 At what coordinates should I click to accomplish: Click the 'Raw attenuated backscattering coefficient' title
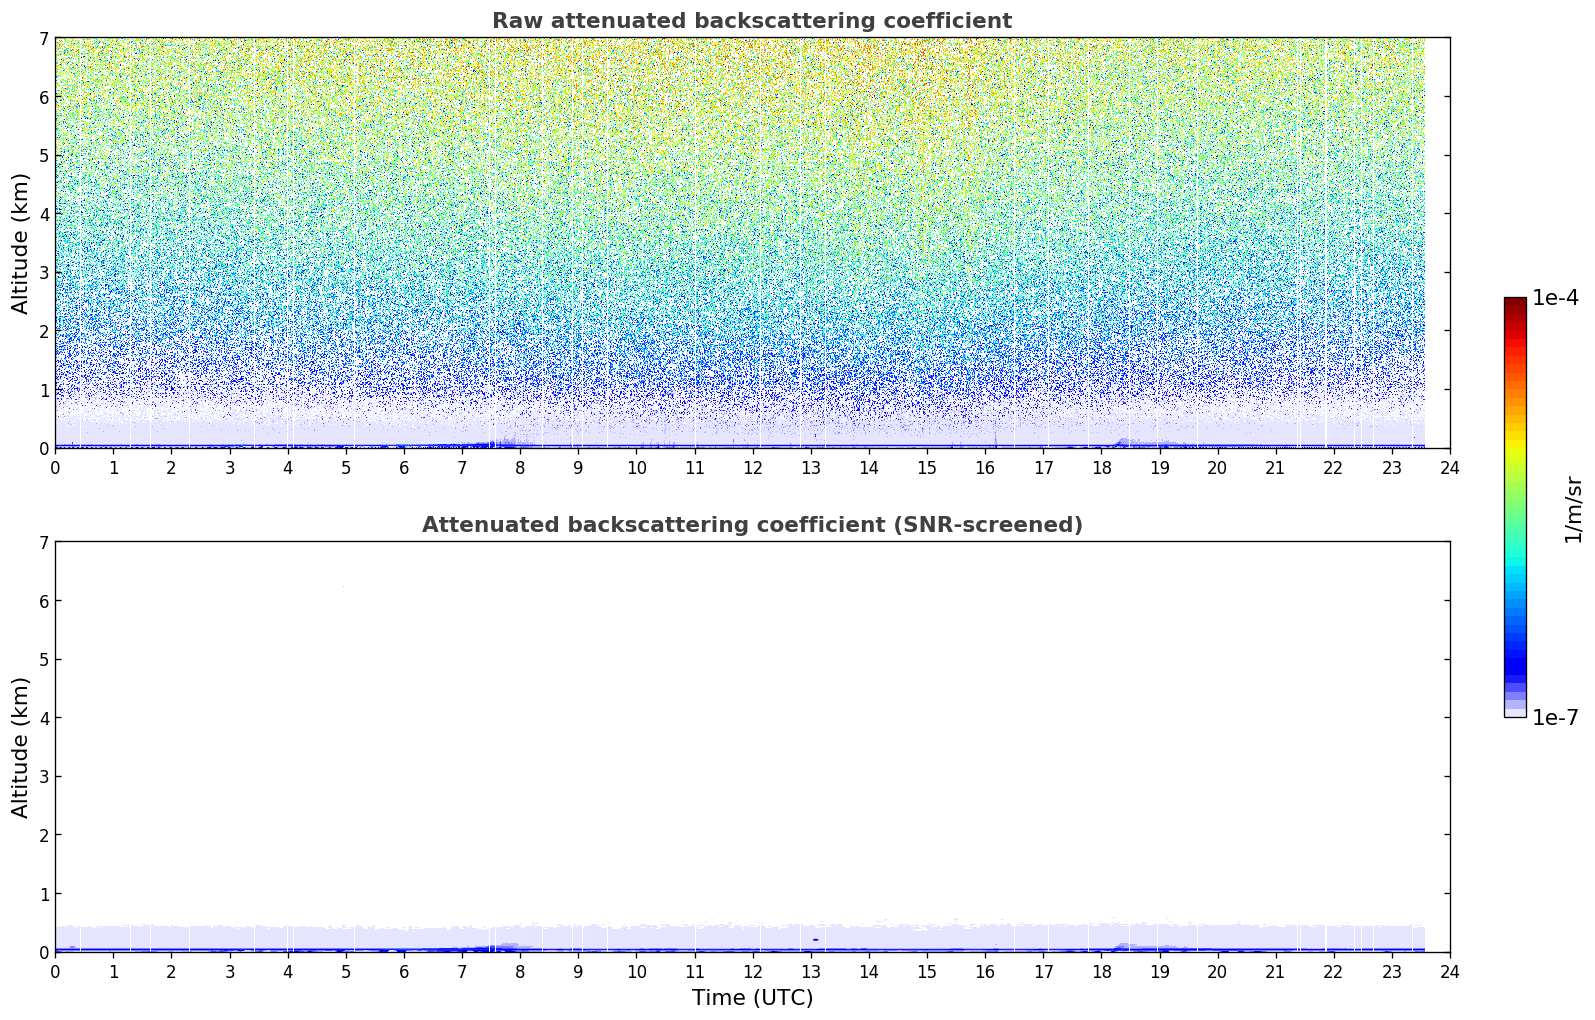tap(752, 21)
